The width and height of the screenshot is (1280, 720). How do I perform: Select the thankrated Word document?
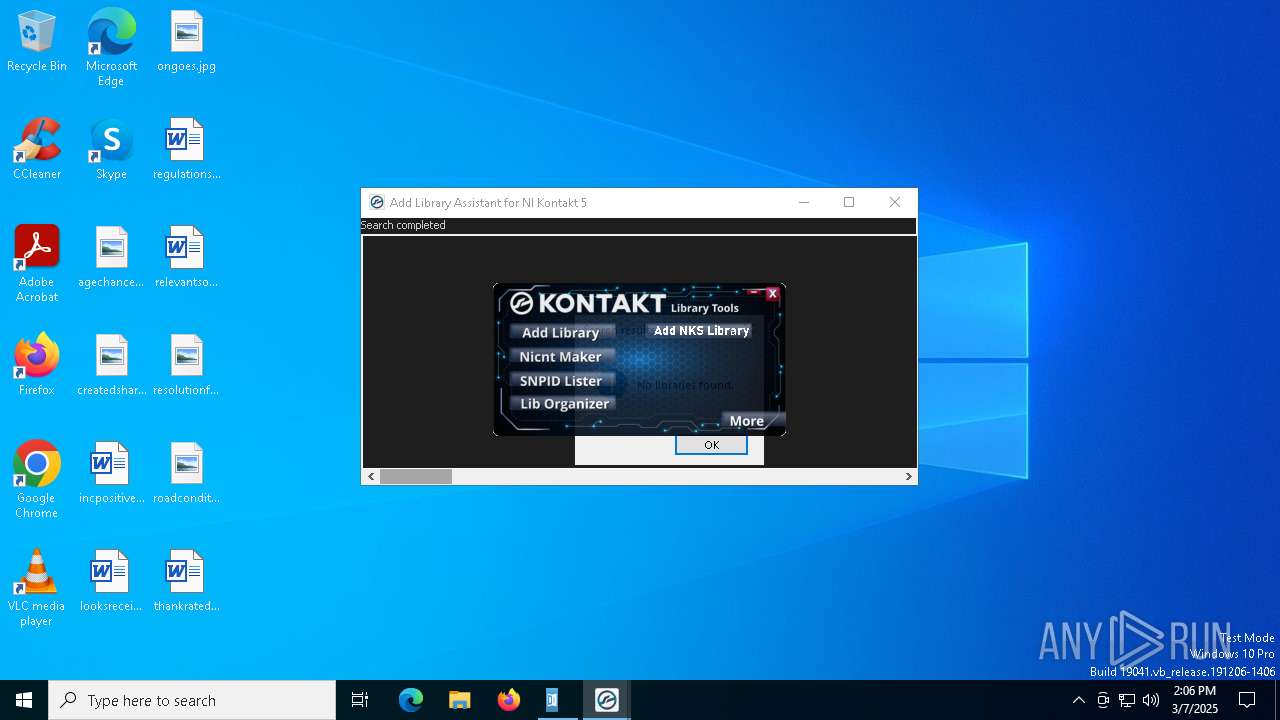pyautogui.click(x=186, y=582)
